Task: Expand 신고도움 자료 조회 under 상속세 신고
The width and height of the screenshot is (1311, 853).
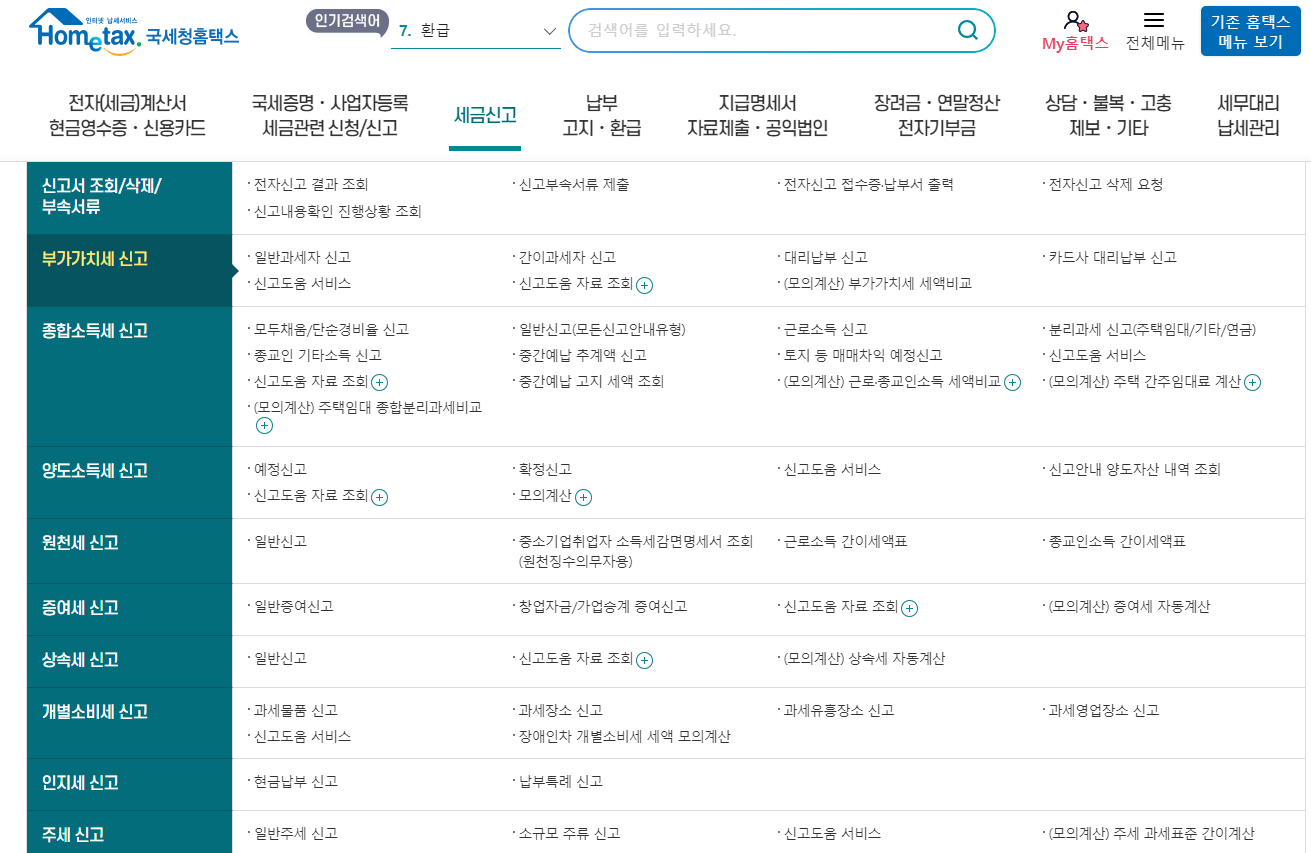Action: (645, 661)
